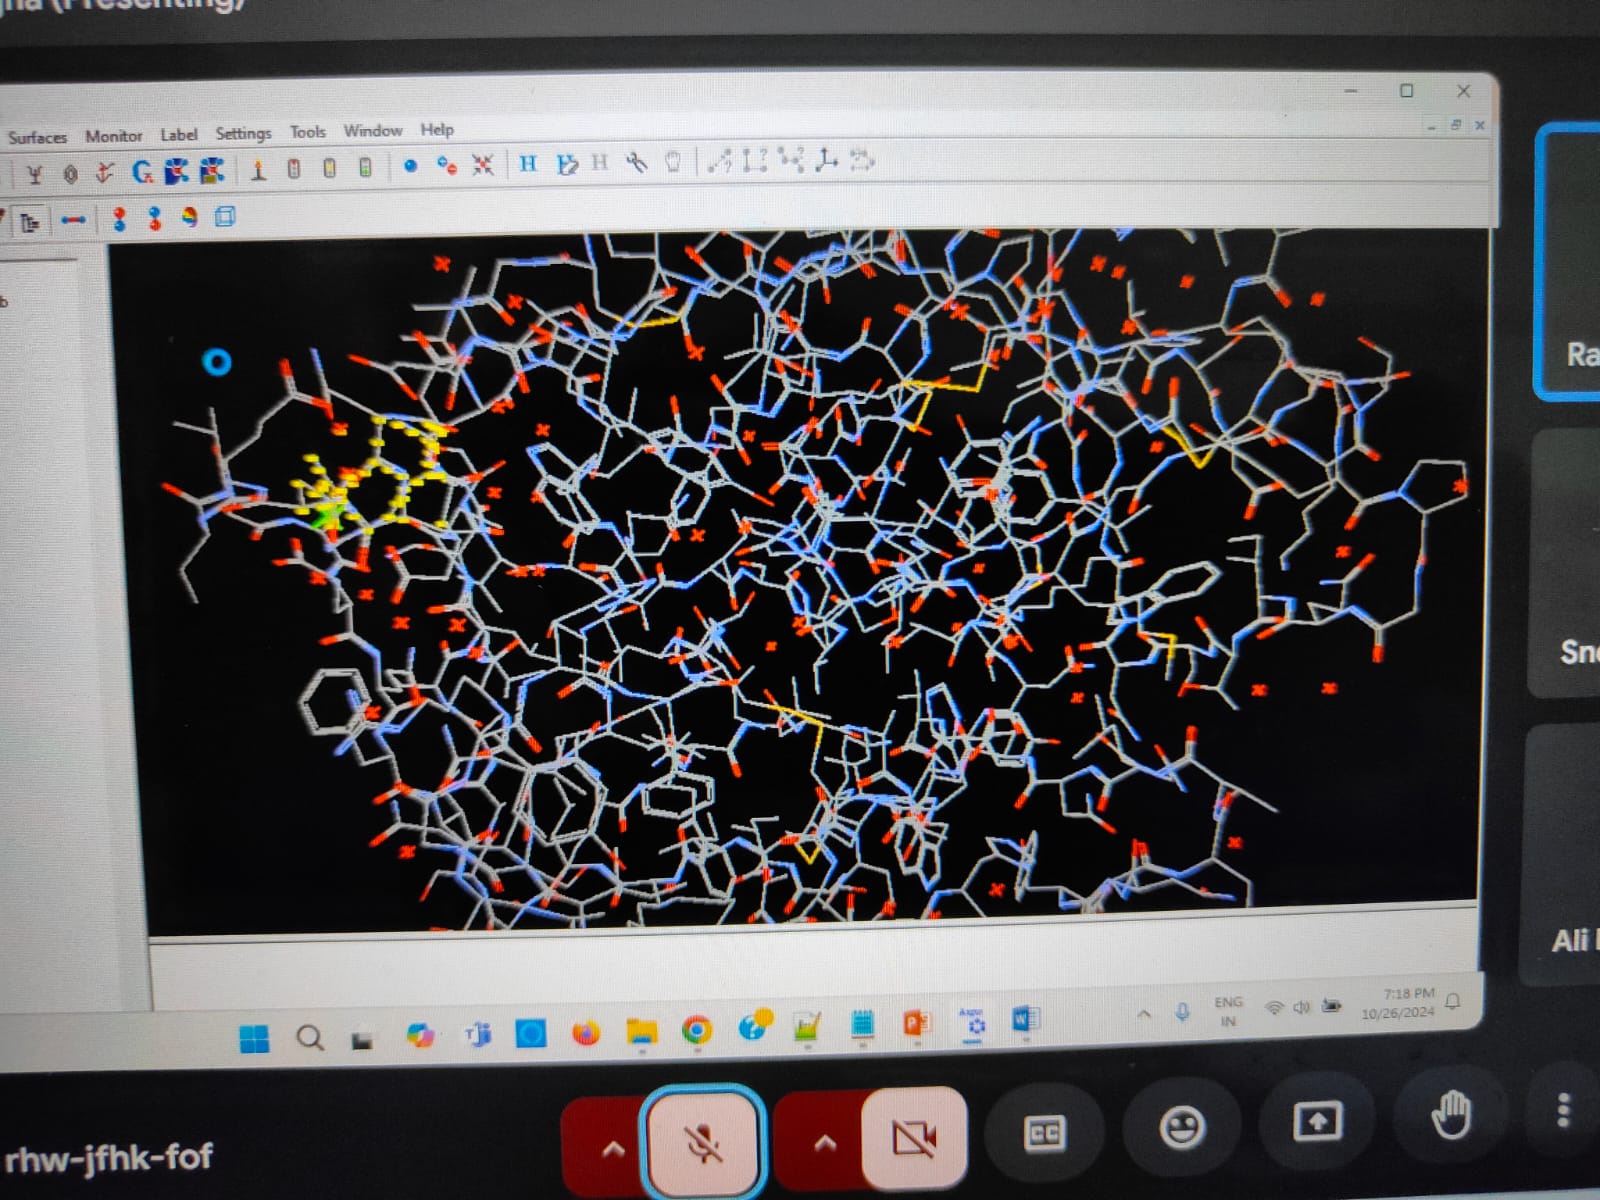Click the red and blue line bond icon
The image size is (1600, 1200).
click(x=73, y=220)
